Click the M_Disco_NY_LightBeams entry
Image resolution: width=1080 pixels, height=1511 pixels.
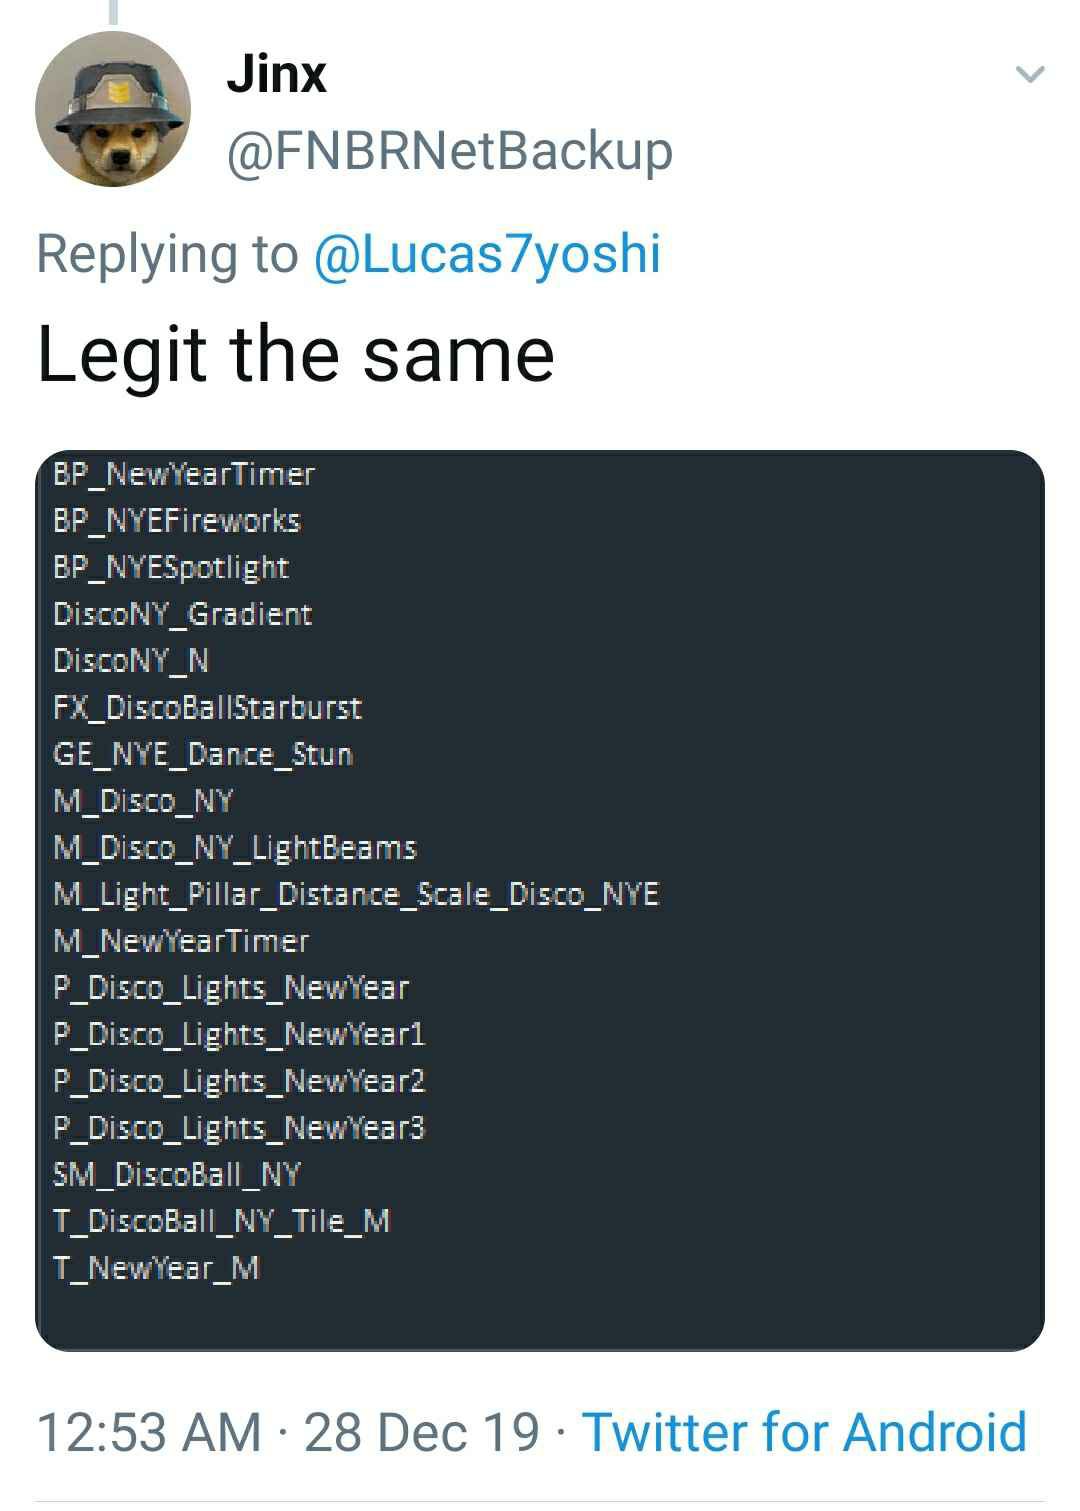point(235,848)
